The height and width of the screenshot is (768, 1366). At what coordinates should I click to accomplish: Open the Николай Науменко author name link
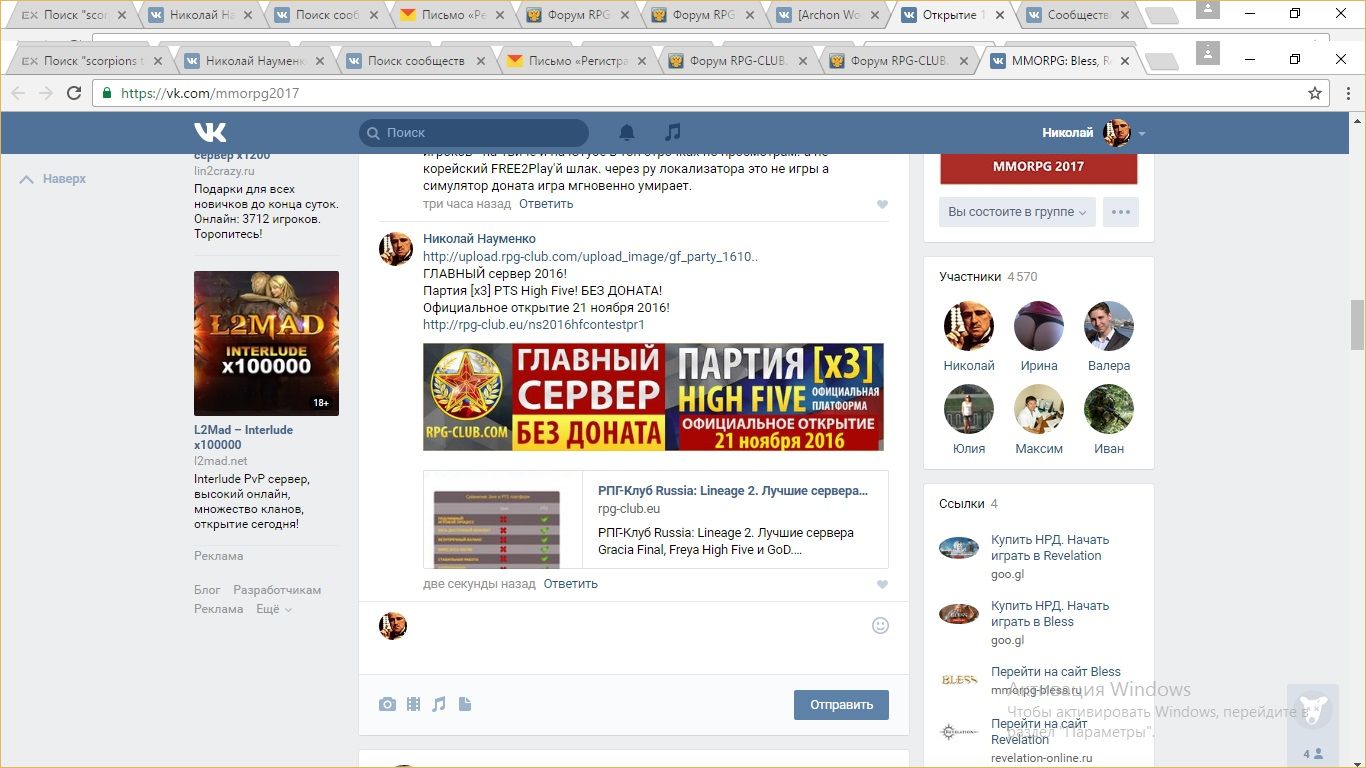pyautogui.click(x=479, y=239)
